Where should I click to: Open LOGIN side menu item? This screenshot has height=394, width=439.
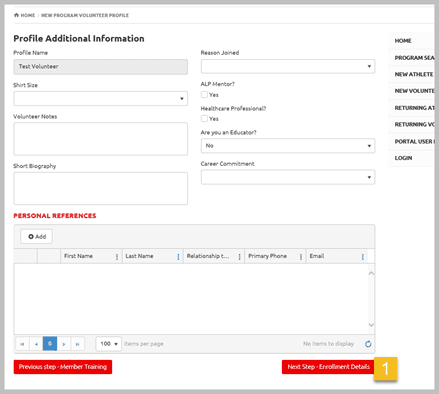412,158
